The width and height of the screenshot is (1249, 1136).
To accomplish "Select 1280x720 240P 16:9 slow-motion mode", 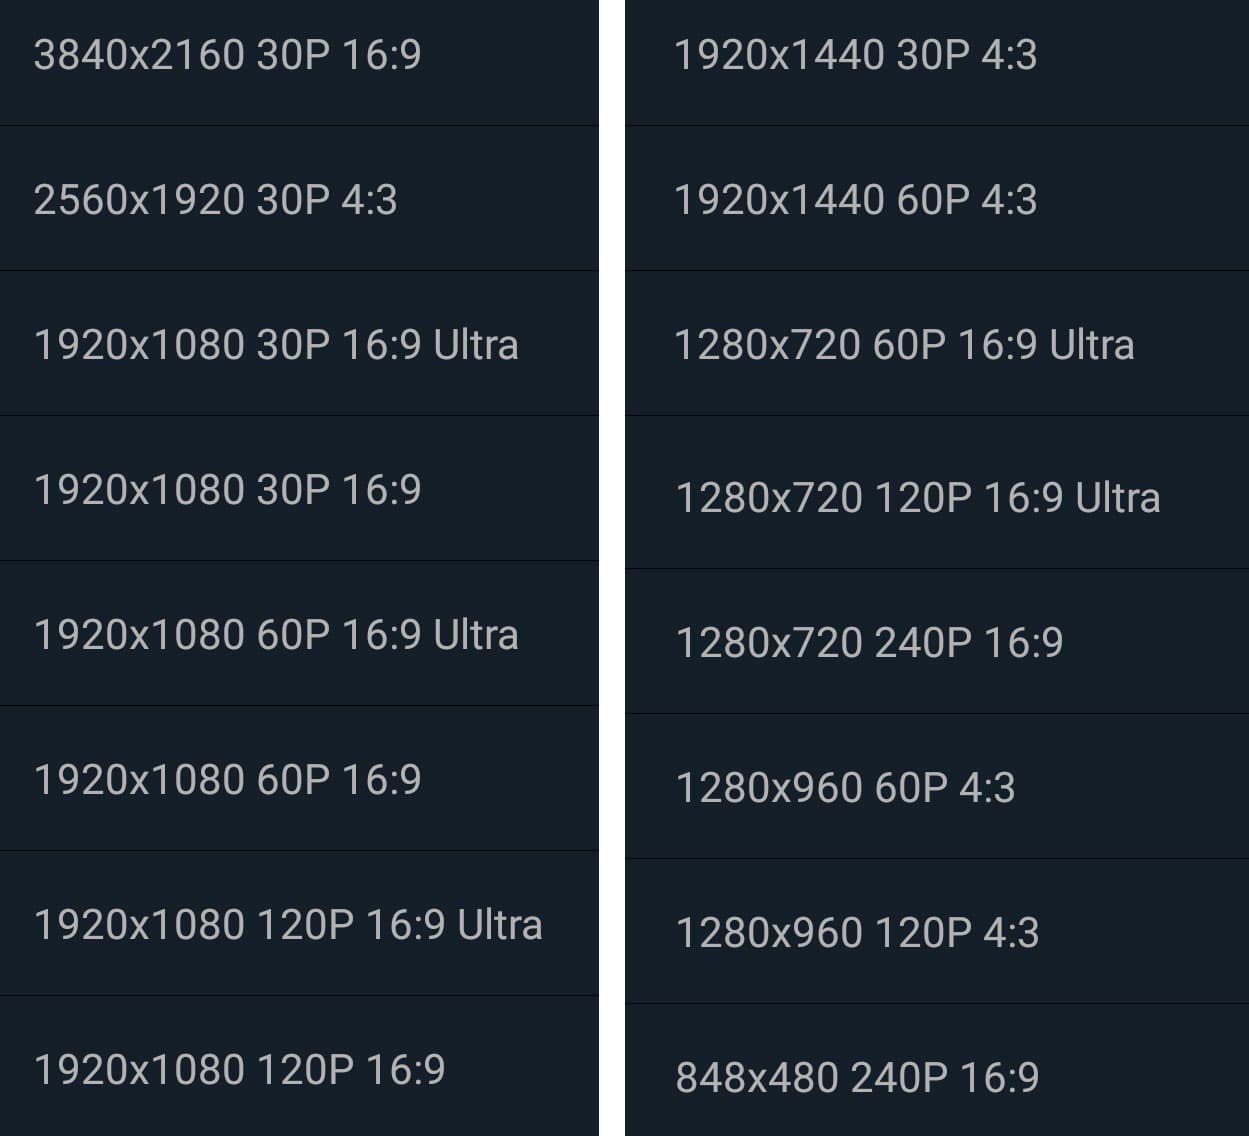I will click(869, 643).
